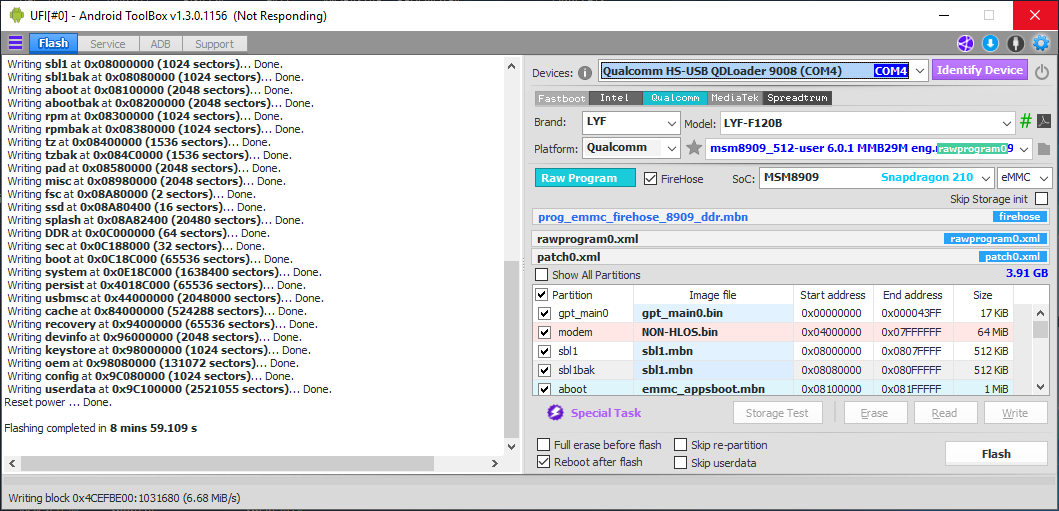This screenshot has height=511, width=1059.
Task: Click the Read button
Action: [x=944, y=413]
